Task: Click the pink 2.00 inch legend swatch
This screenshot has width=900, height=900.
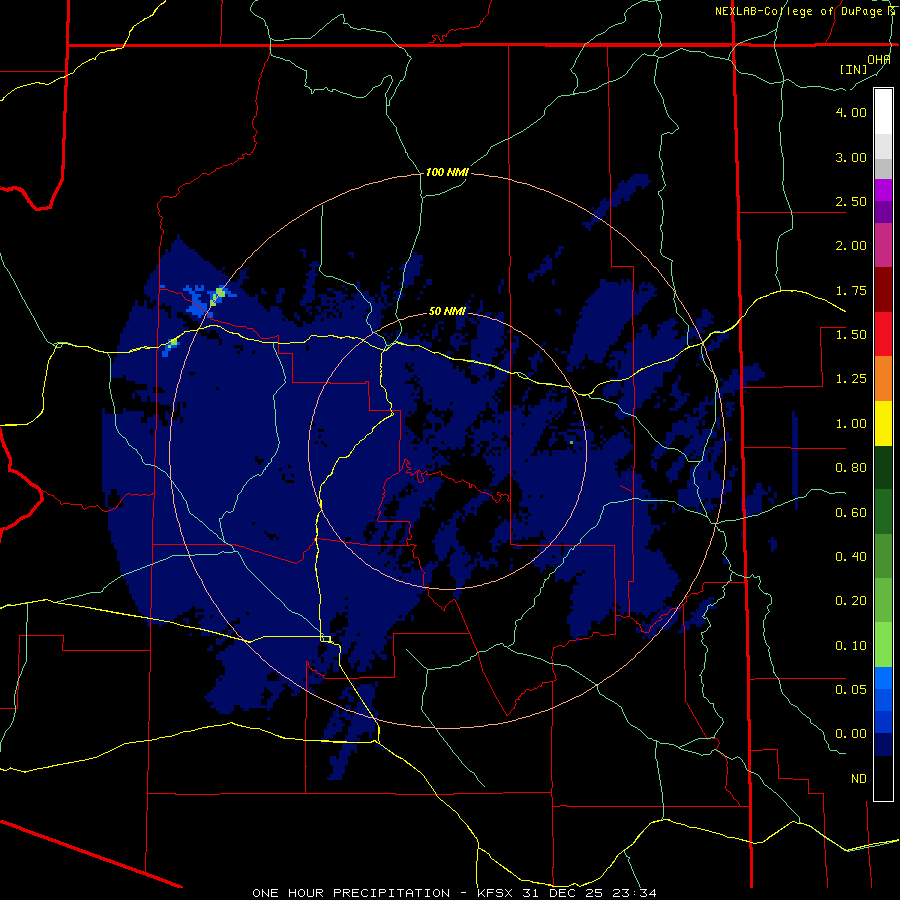Action: (883, 245)
